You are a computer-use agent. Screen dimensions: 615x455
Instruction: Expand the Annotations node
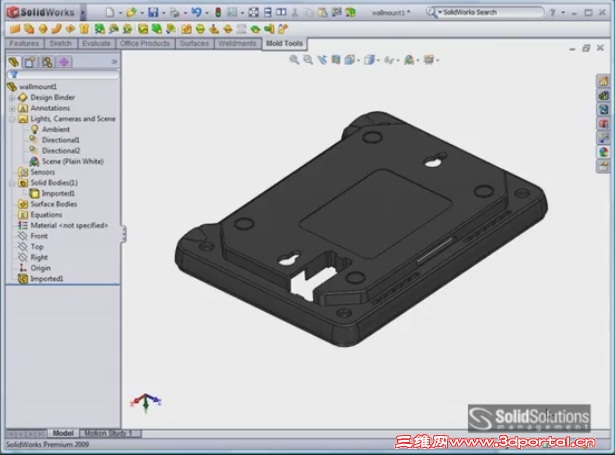12,108
